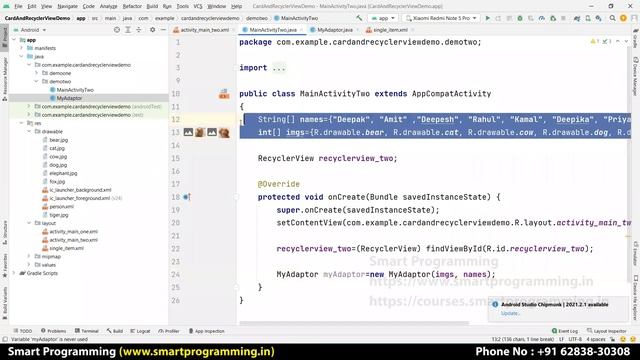Click the Sync Project with Gradle icon
Screen dimensions: 640x360
tap(577, 18)
